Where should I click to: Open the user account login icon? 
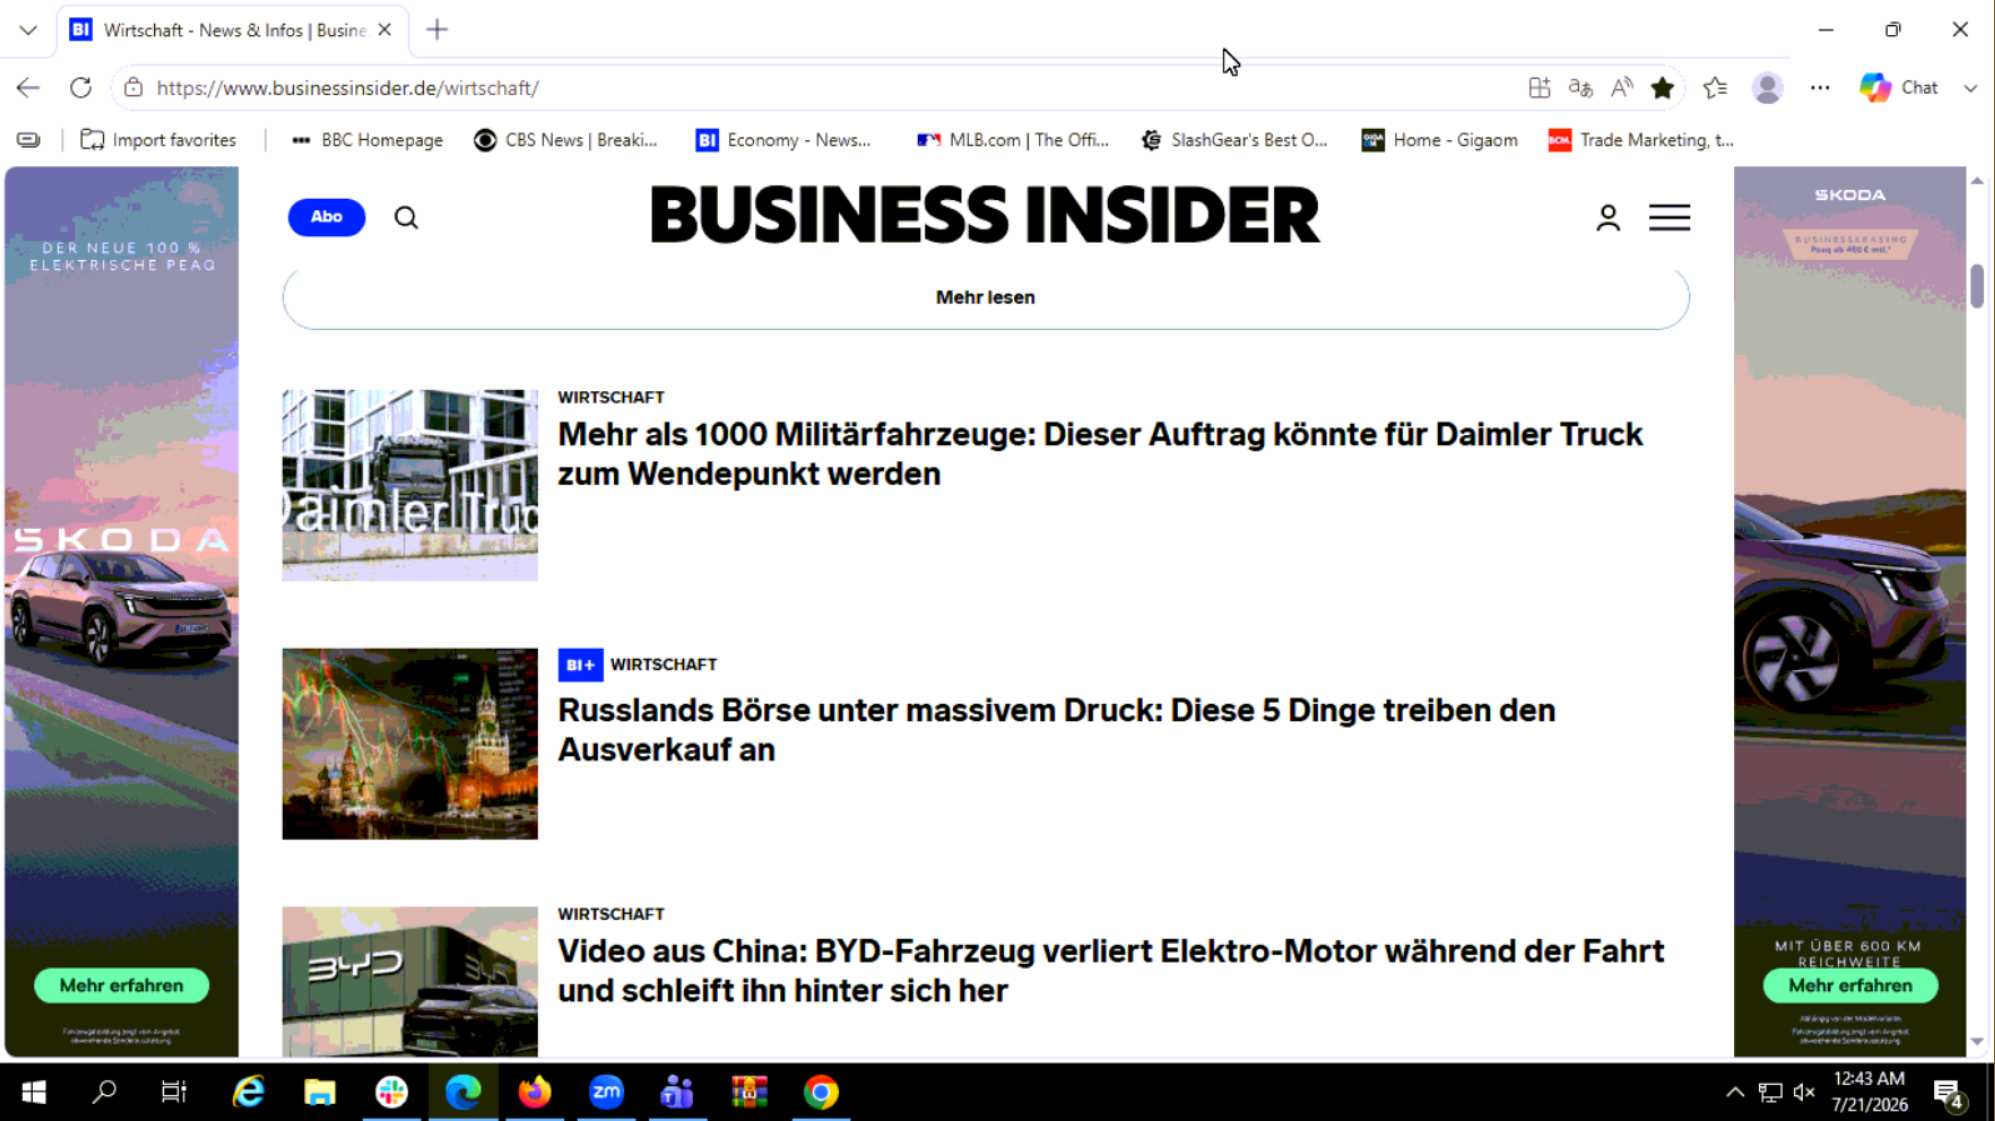1608,217
